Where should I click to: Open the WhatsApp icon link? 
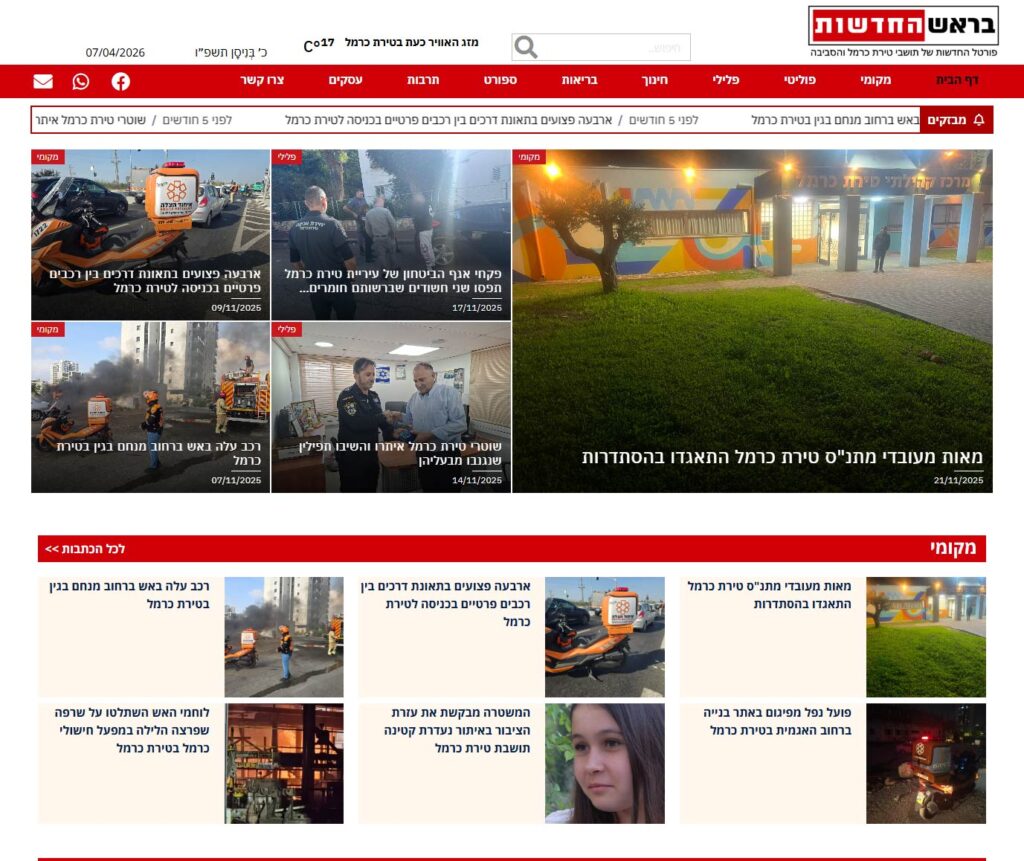pyautogui.click(x=81, y=81)
